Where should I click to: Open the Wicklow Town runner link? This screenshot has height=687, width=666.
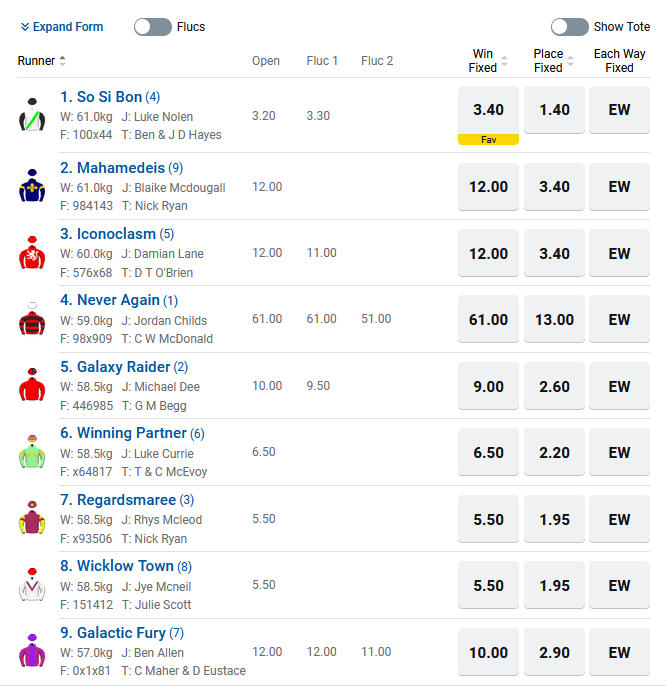[x=117, y=566]
